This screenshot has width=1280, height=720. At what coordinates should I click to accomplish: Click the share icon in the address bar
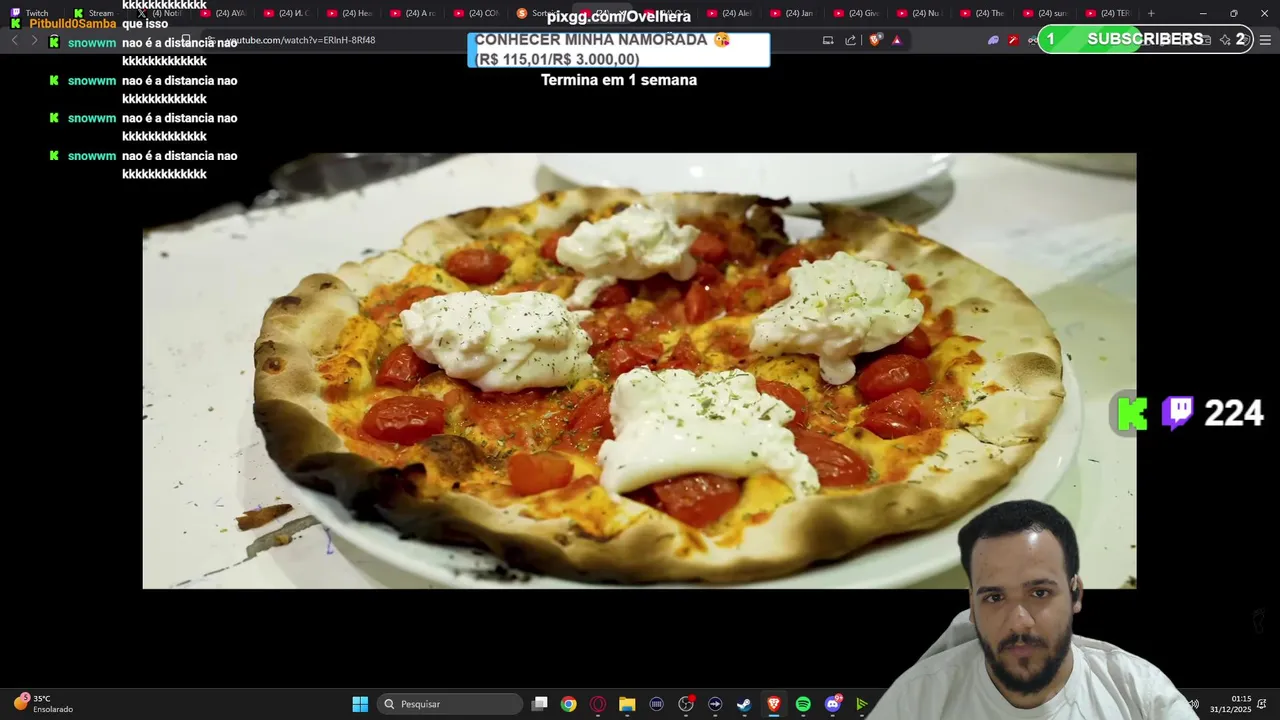tap(850, 40)
